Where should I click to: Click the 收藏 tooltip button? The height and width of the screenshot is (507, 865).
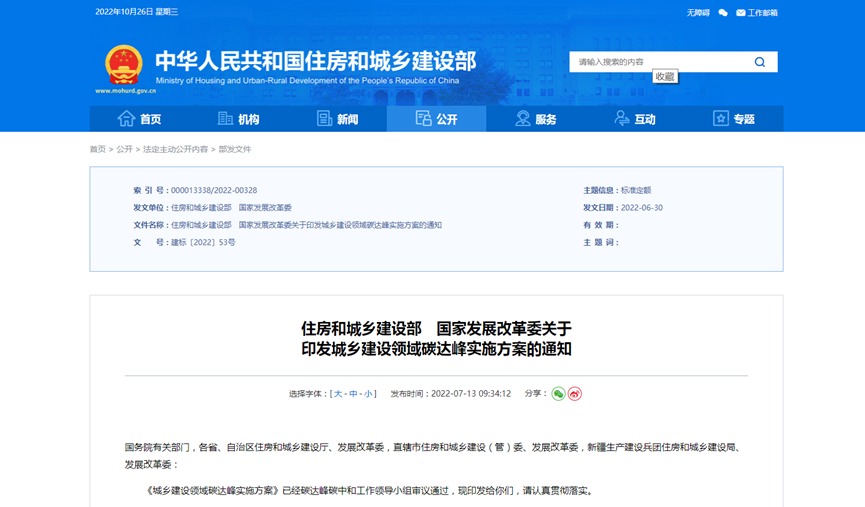665,76
